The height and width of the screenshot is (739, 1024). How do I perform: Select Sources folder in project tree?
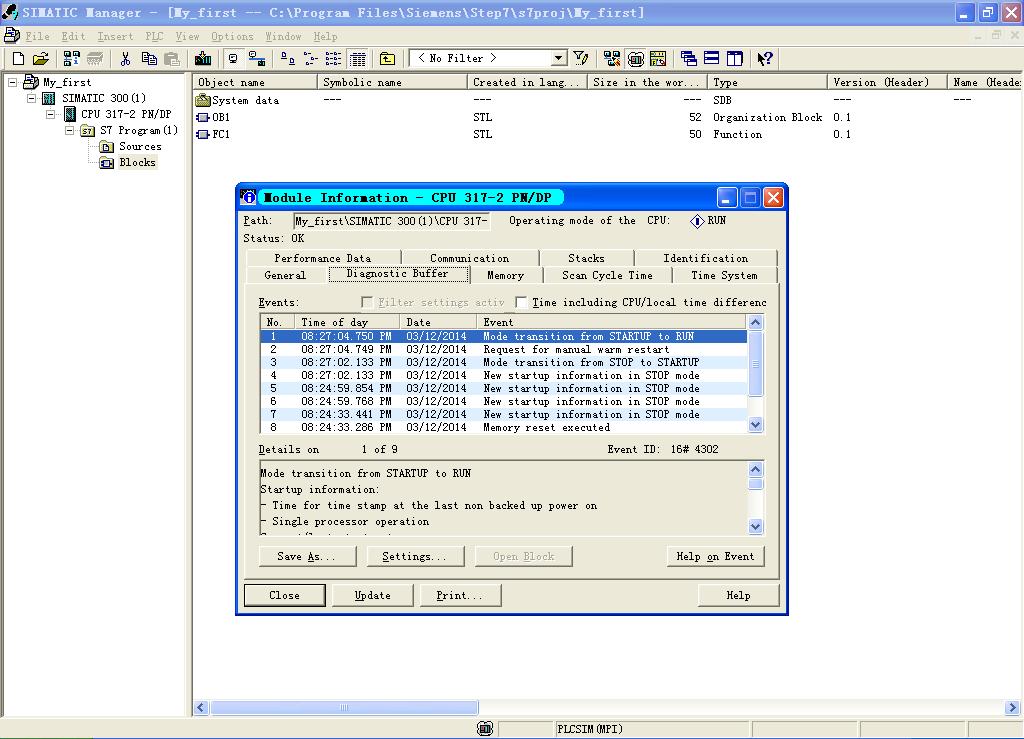pos(139,146)
